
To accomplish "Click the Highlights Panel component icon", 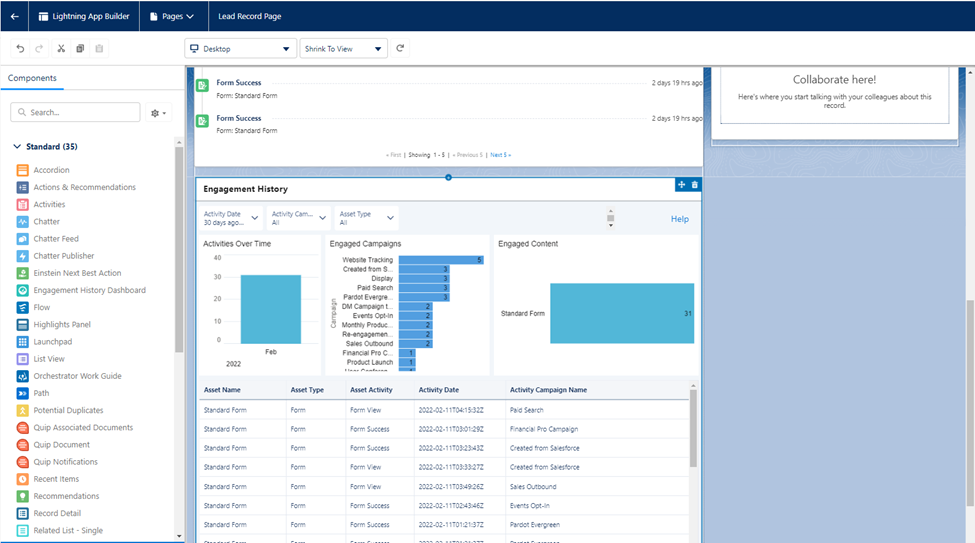I will pyautogui.click(x=22, y=325).
